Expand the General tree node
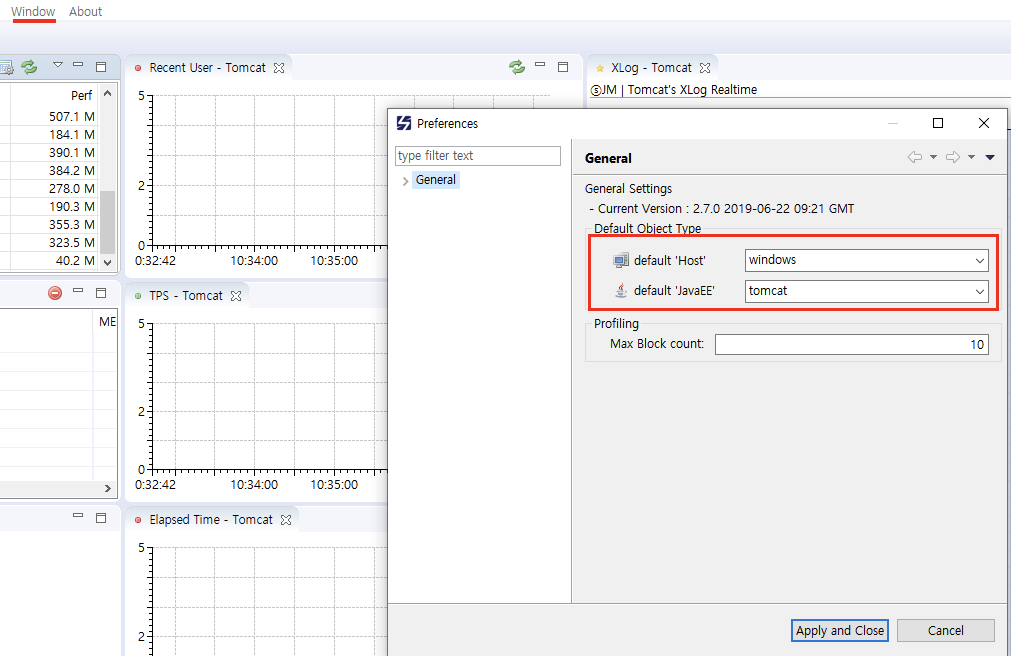Screen dimensions: 1011x656 coord(405,181)
